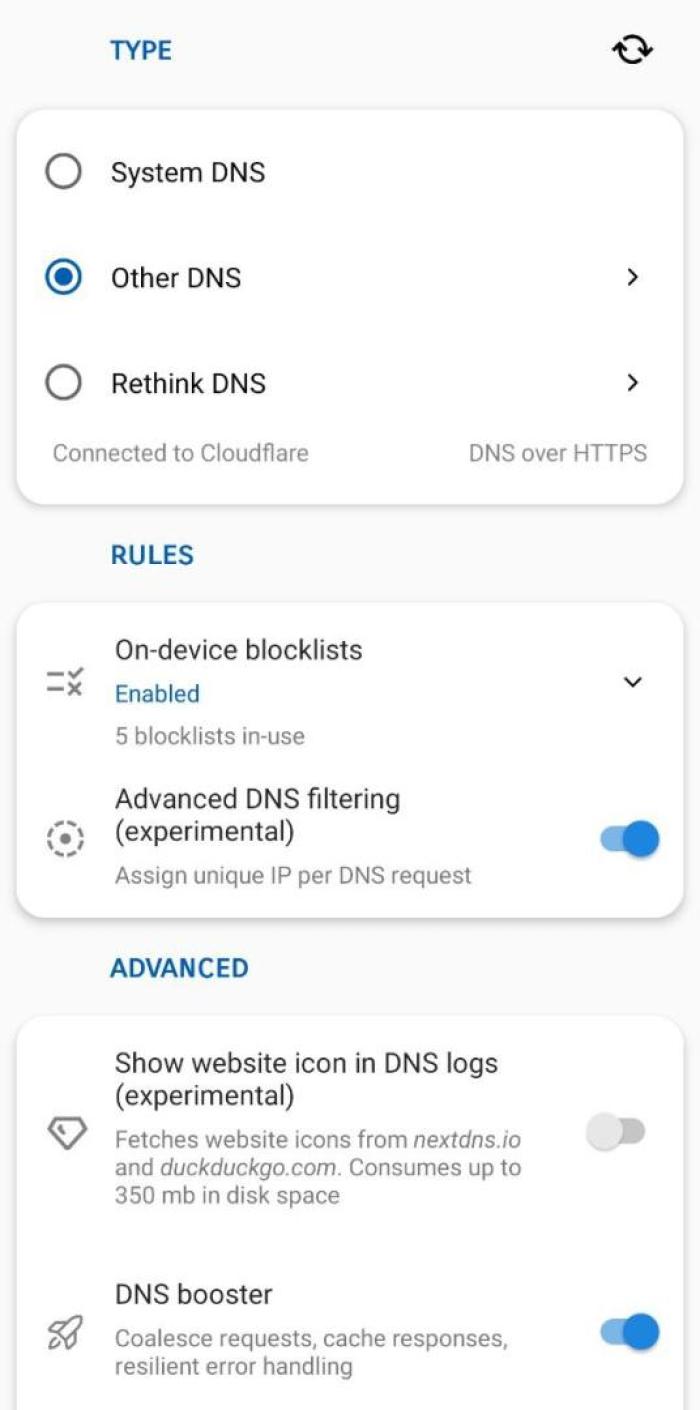Click the Enabled link under blocklists
Screen dimensions: 700x1410
point(156,693)
